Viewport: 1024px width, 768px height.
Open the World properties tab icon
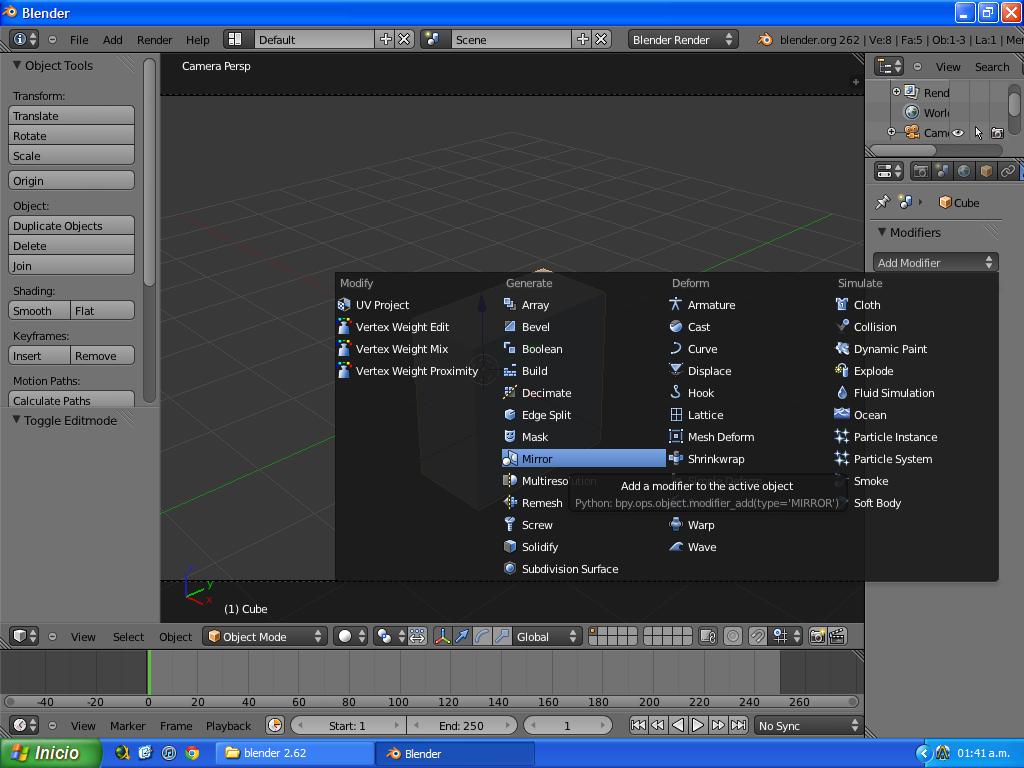964,171
